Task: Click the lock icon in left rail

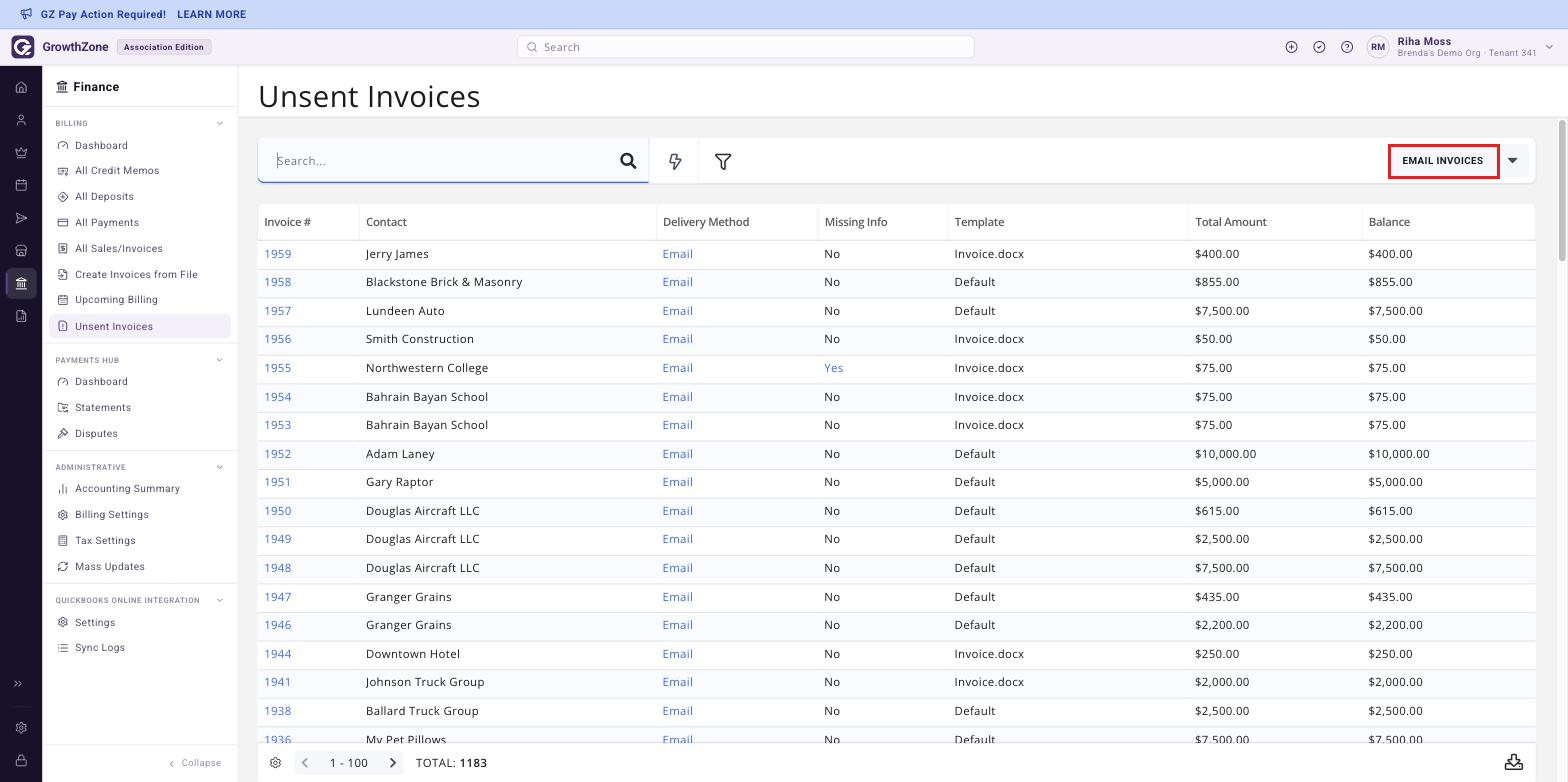Action: tap(21, 761)
